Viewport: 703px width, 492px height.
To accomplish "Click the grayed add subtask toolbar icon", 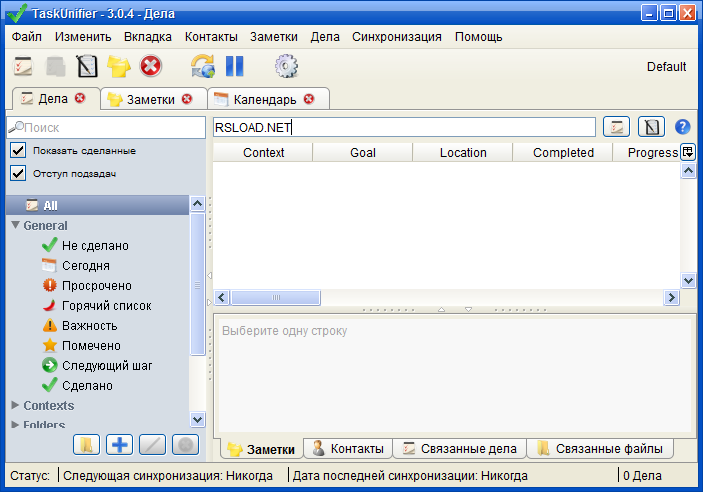I will click(56, 66).
